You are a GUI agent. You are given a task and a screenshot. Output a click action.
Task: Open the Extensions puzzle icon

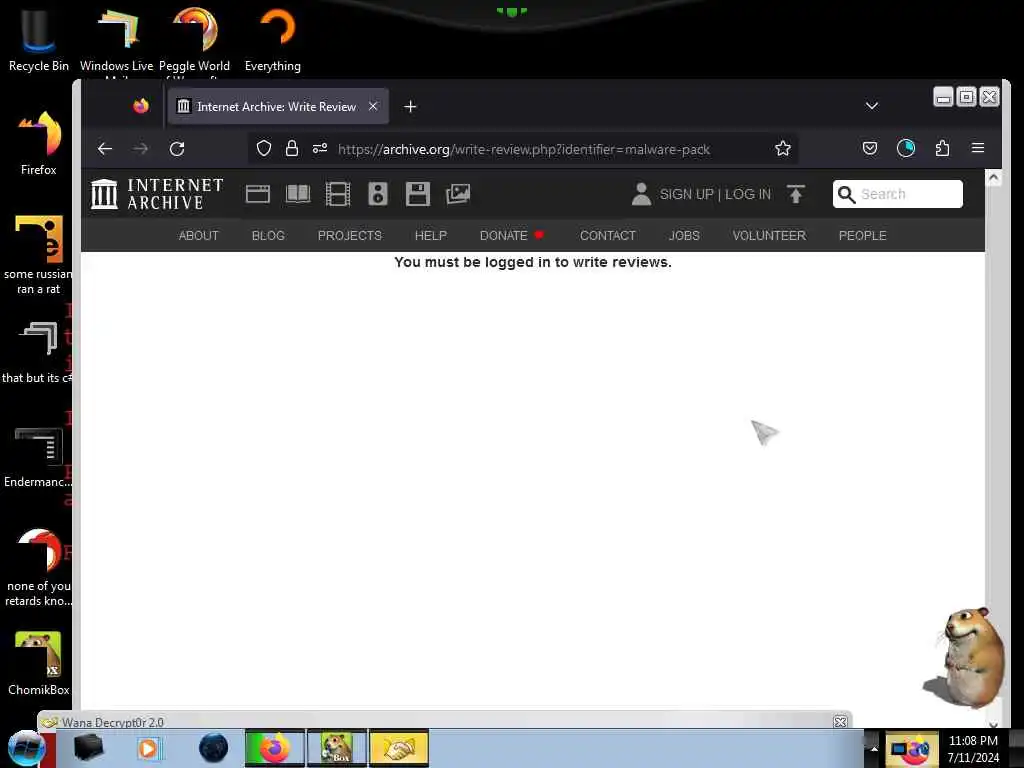942,149
